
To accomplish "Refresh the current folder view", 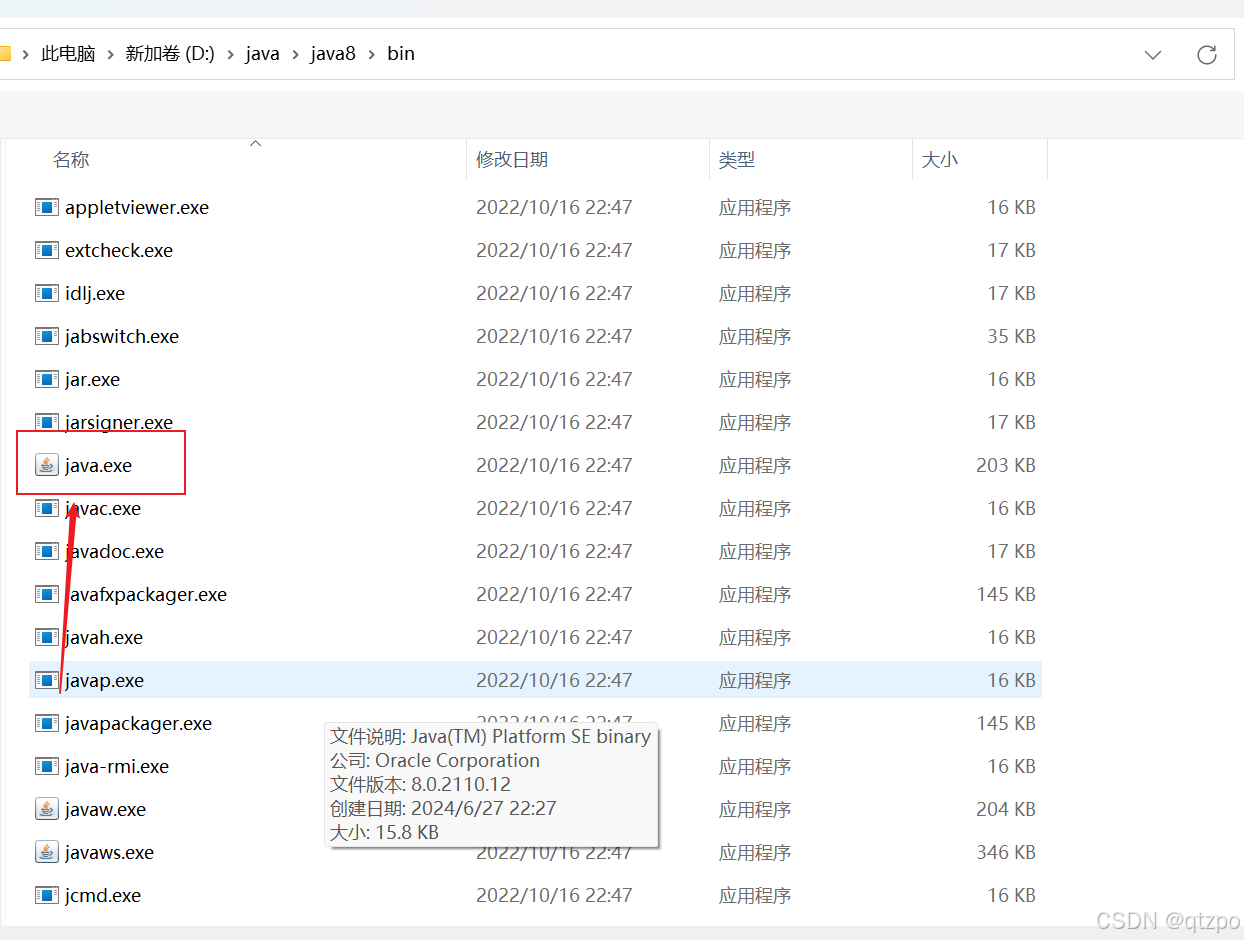I will tap(1207, 54).
